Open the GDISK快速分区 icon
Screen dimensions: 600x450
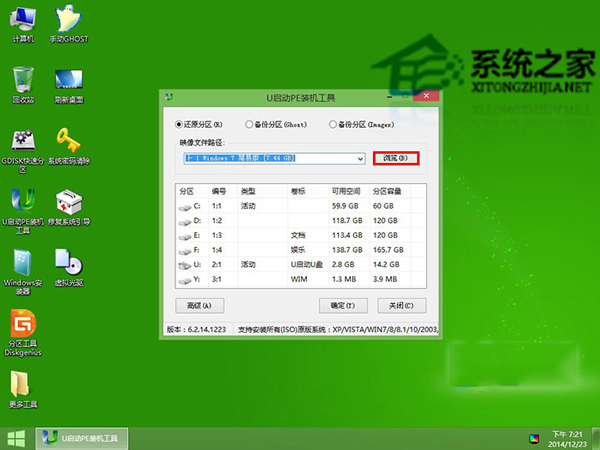pos(23,151)
